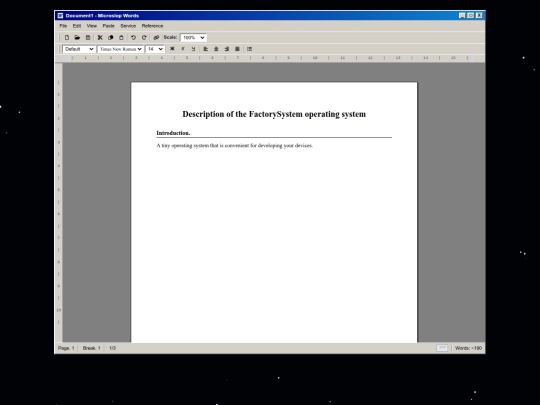
Task: Align text to the left
Action: pos(206,49)
